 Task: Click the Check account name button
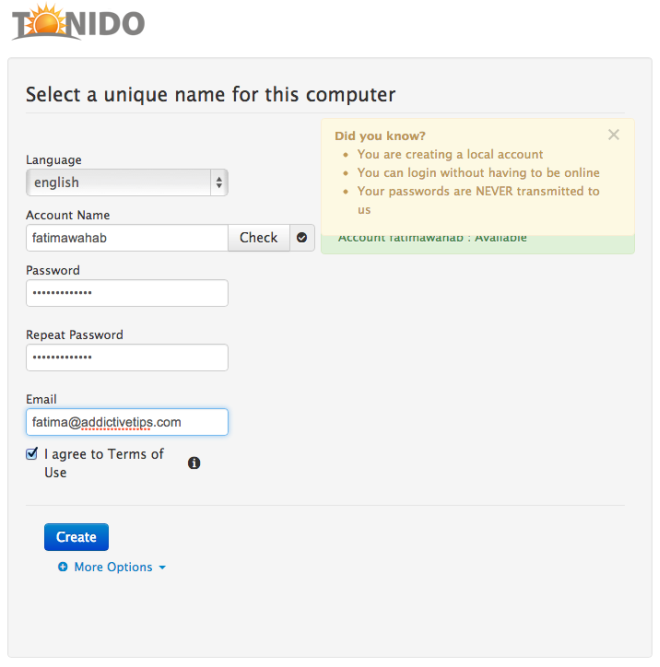point(259,237)
